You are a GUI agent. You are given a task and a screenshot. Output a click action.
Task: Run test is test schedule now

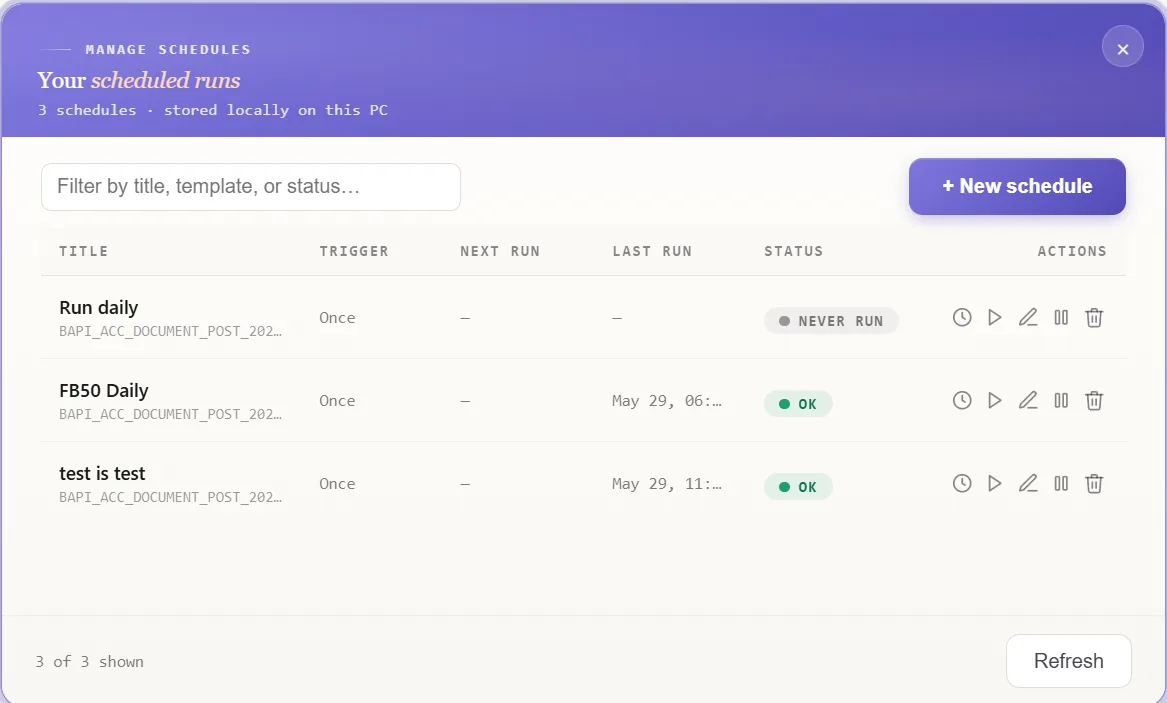pyautogui.click(x=994, y=484)
